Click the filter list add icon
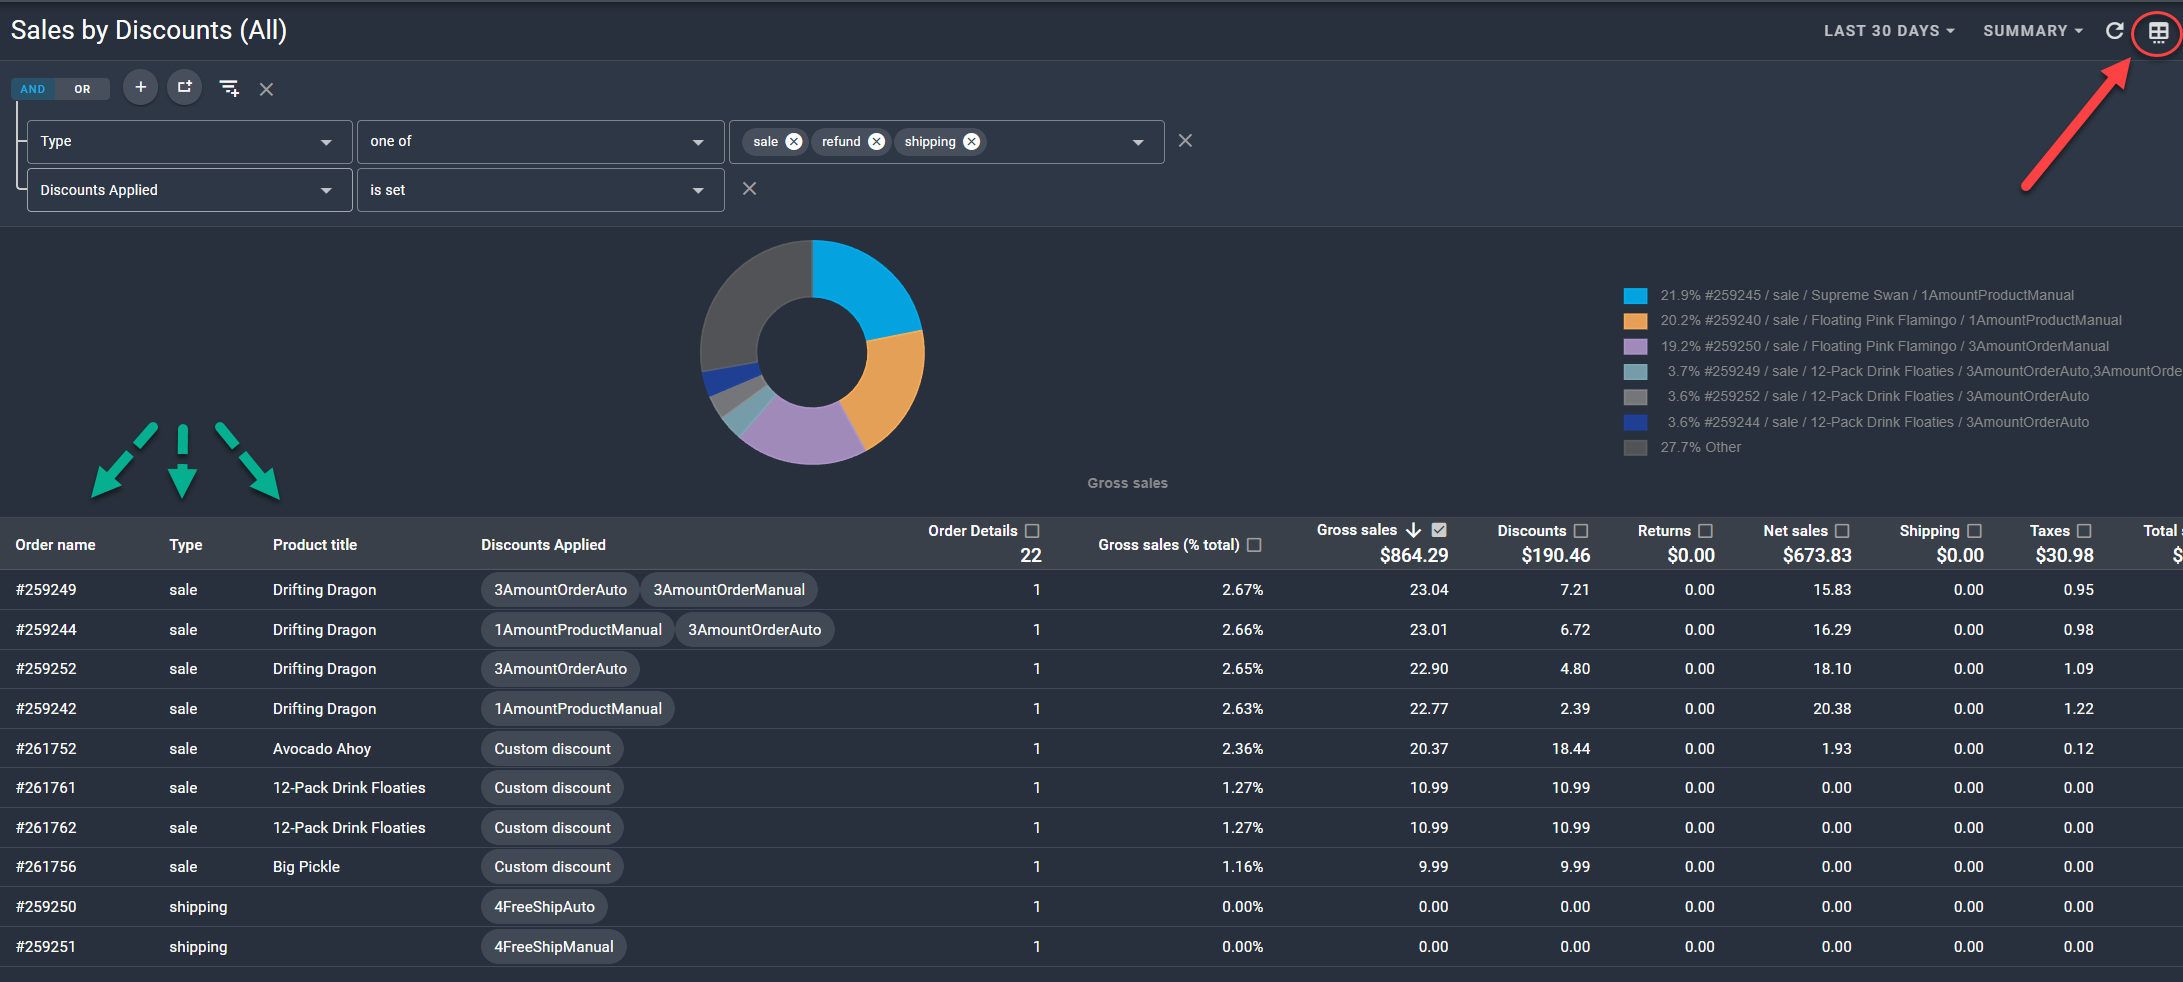The width and height of the screenshot is (2183, 982). [x=229, y=89]
